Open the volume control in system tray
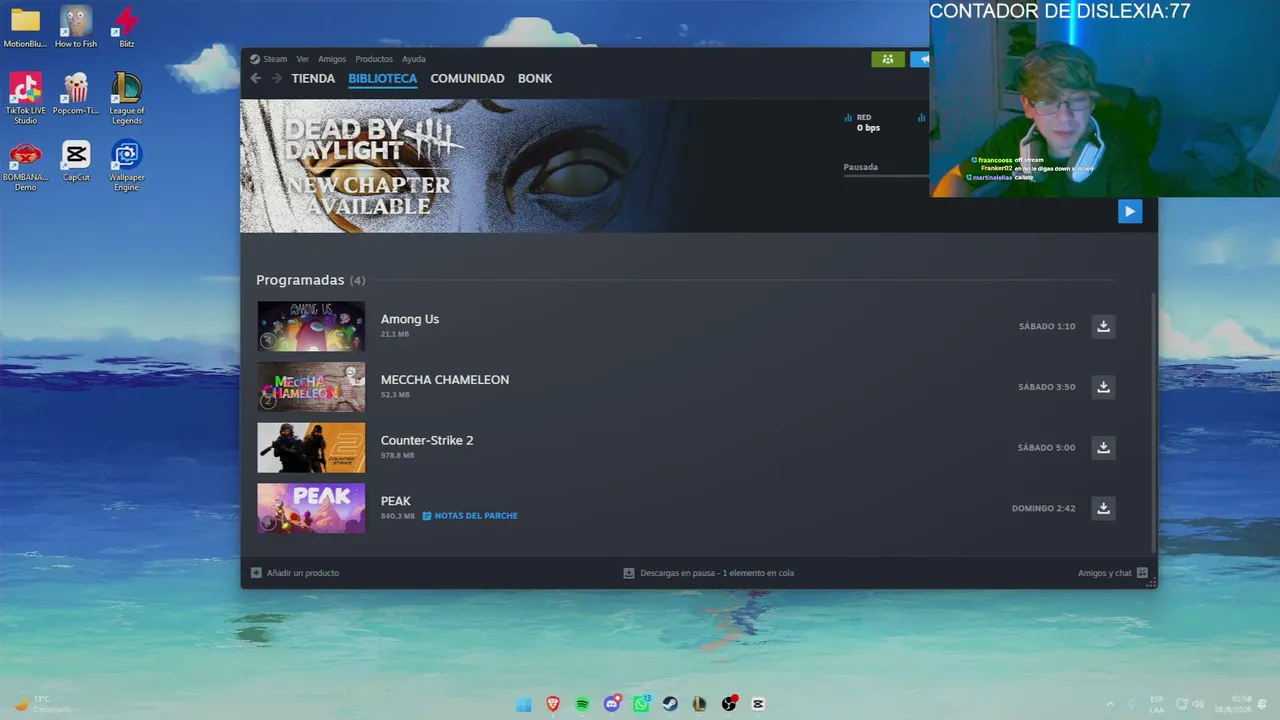 point(1198,704)
